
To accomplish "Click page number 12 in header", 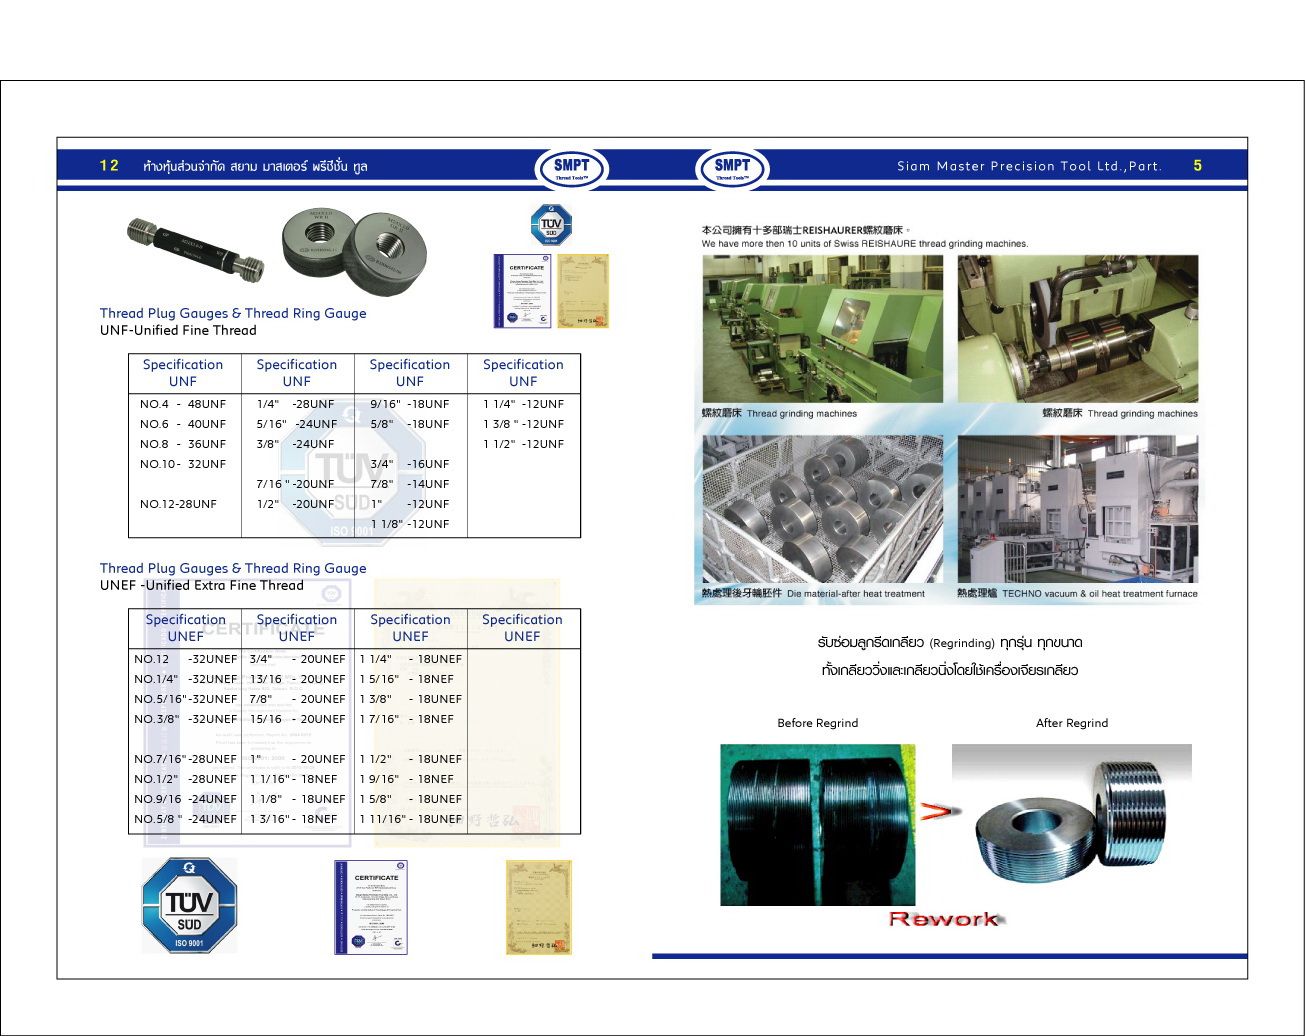I will click(x=110, y=166).
